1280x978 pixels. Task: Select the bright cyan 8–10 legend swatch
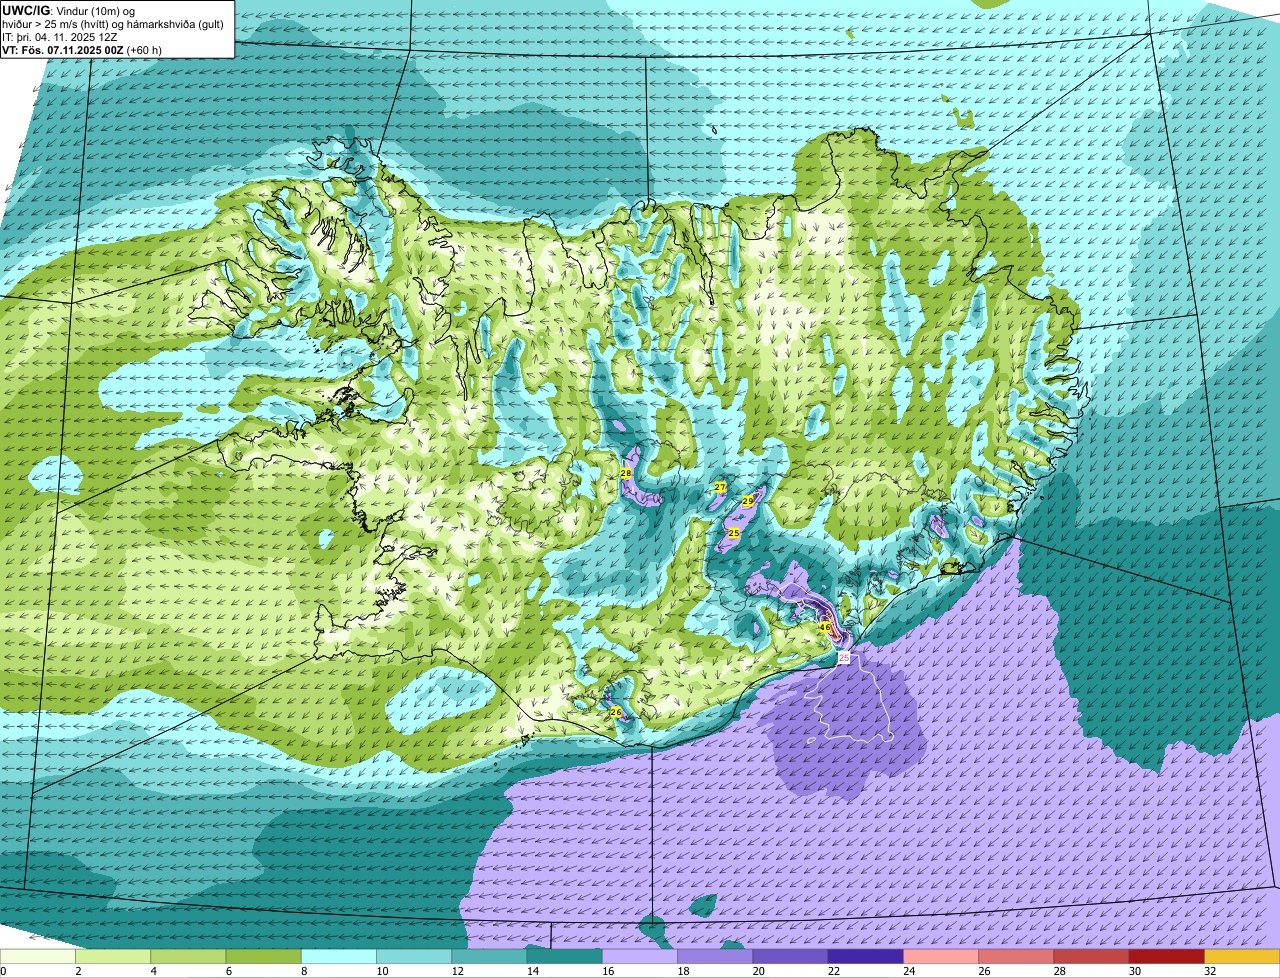click(339, 957)
